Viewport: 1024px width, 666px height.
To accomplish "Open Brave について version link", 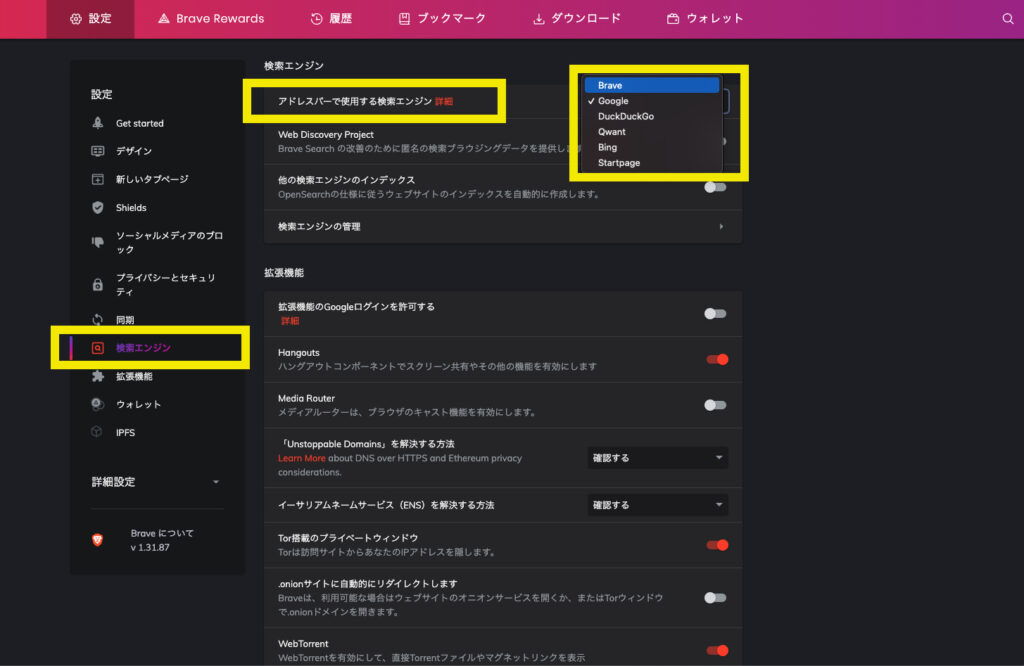I will (162, 540).
